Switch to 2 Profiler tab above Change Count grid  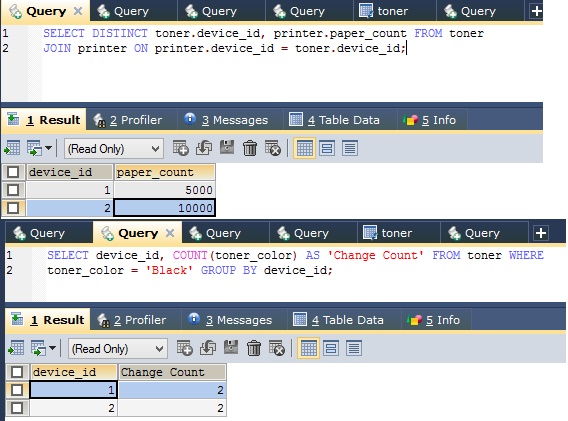click(136, 320)
